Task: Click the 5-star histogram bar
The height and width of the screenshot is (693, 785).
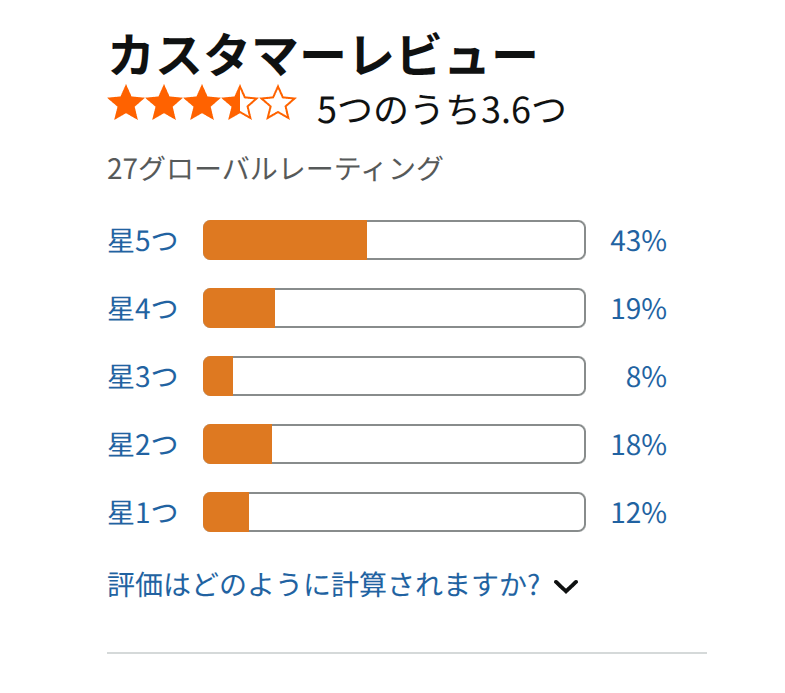Action: (394, 240)
